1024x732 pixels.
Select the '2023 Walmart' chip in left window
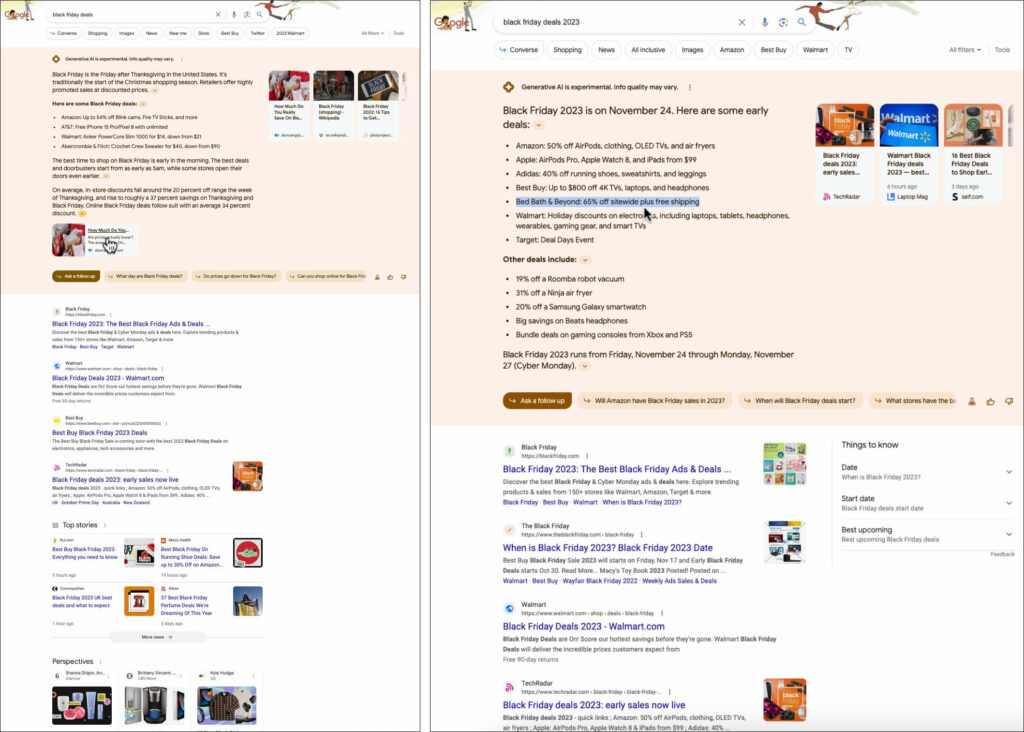click(x=290, y=33)
